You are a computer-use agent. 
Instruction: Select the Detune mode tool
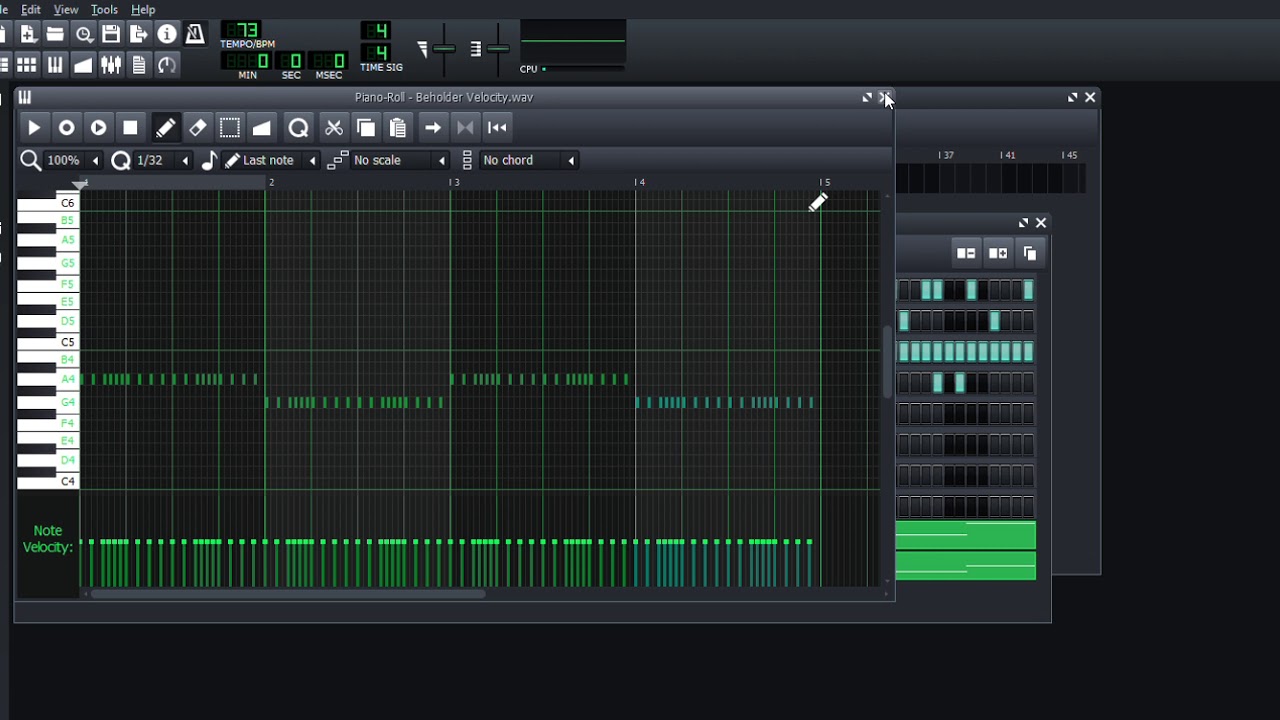click(x=262, y=127)
